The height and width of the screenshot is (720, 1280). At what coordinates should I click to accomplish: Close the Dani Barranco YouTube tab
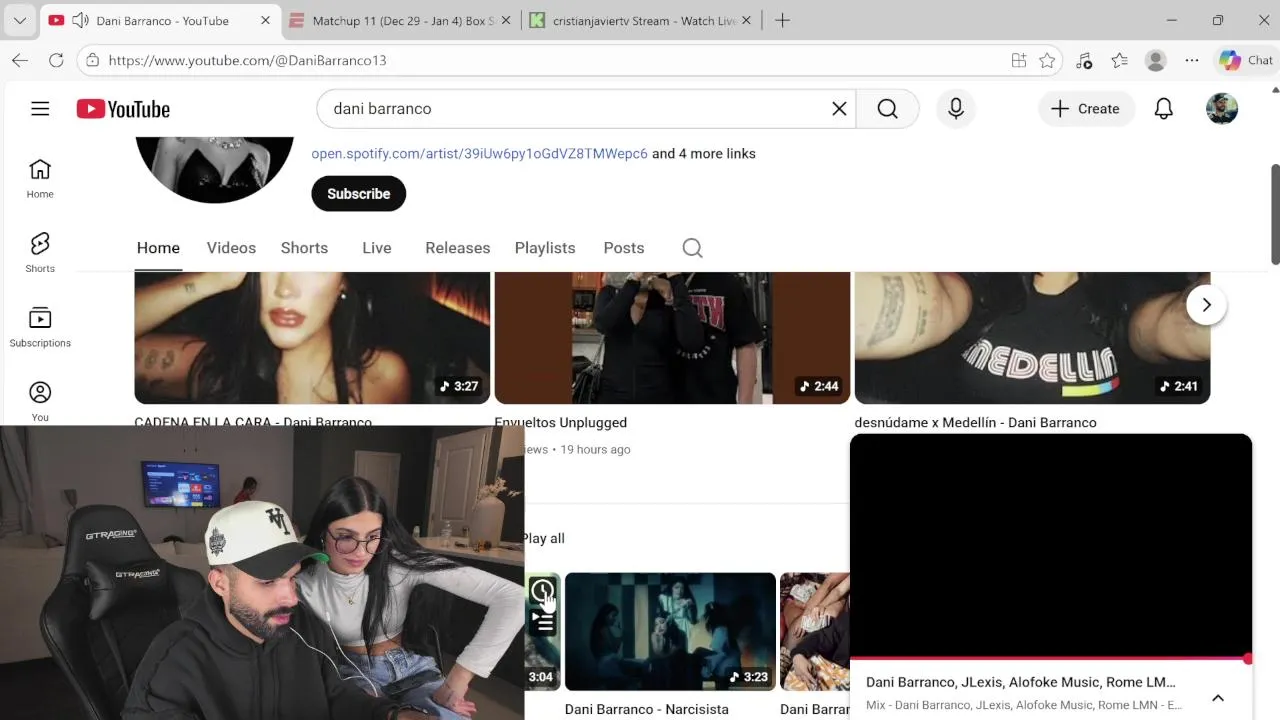pos(265,20)
